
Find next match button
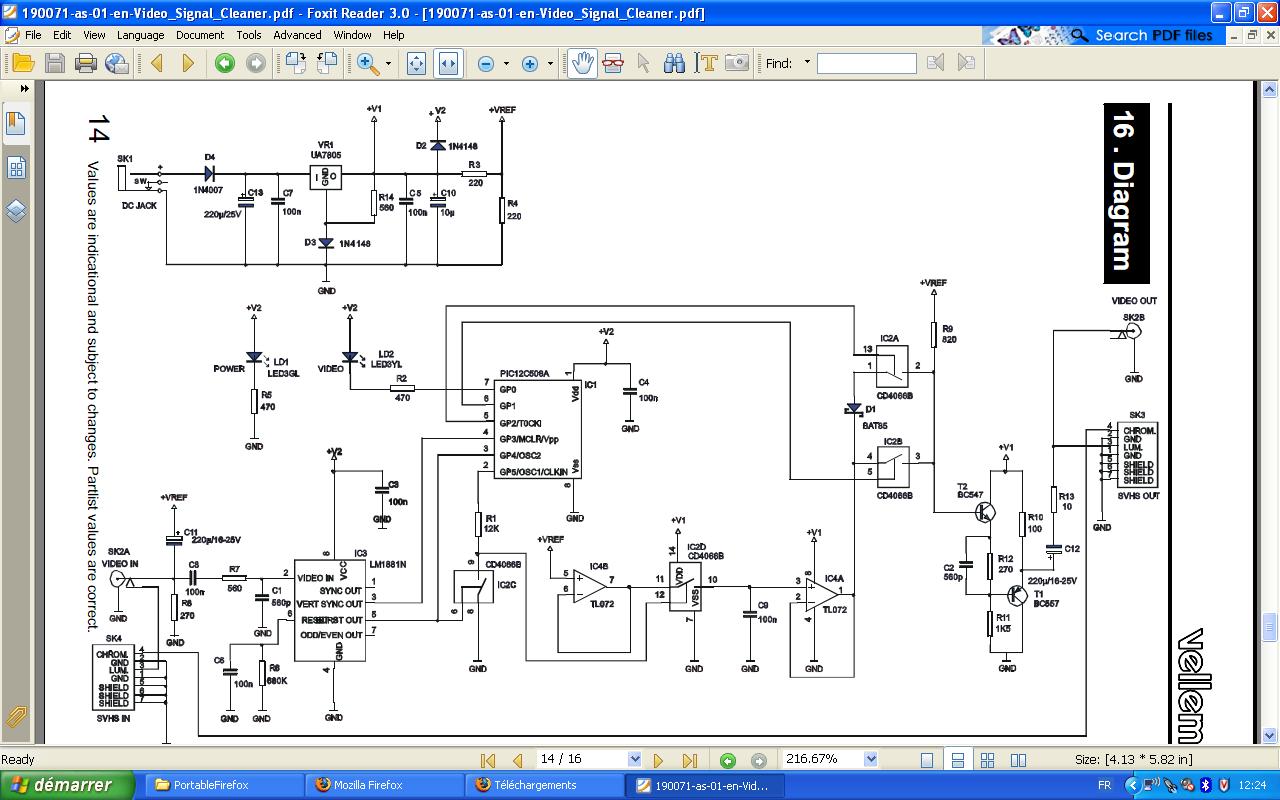pyautogui.click(x=966, y=63)
